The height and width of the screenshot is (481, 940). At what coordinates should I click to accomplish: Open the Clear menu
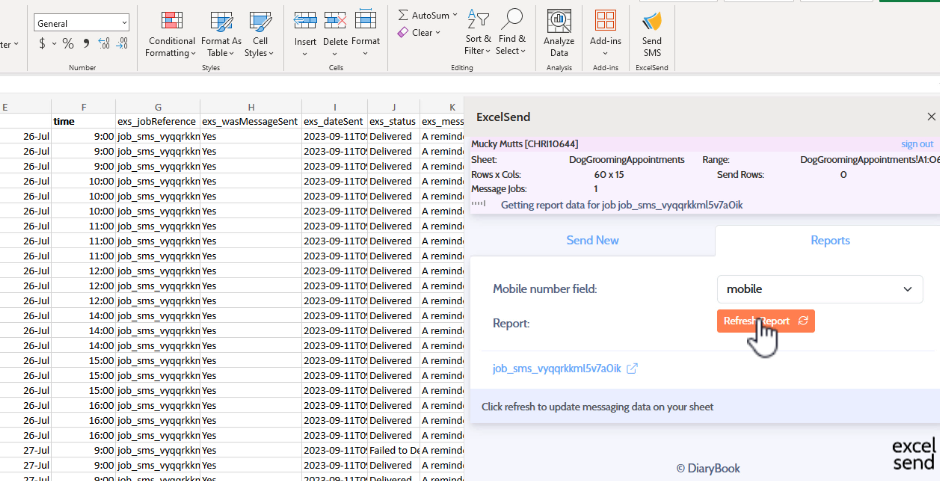[x=419, y=32]
